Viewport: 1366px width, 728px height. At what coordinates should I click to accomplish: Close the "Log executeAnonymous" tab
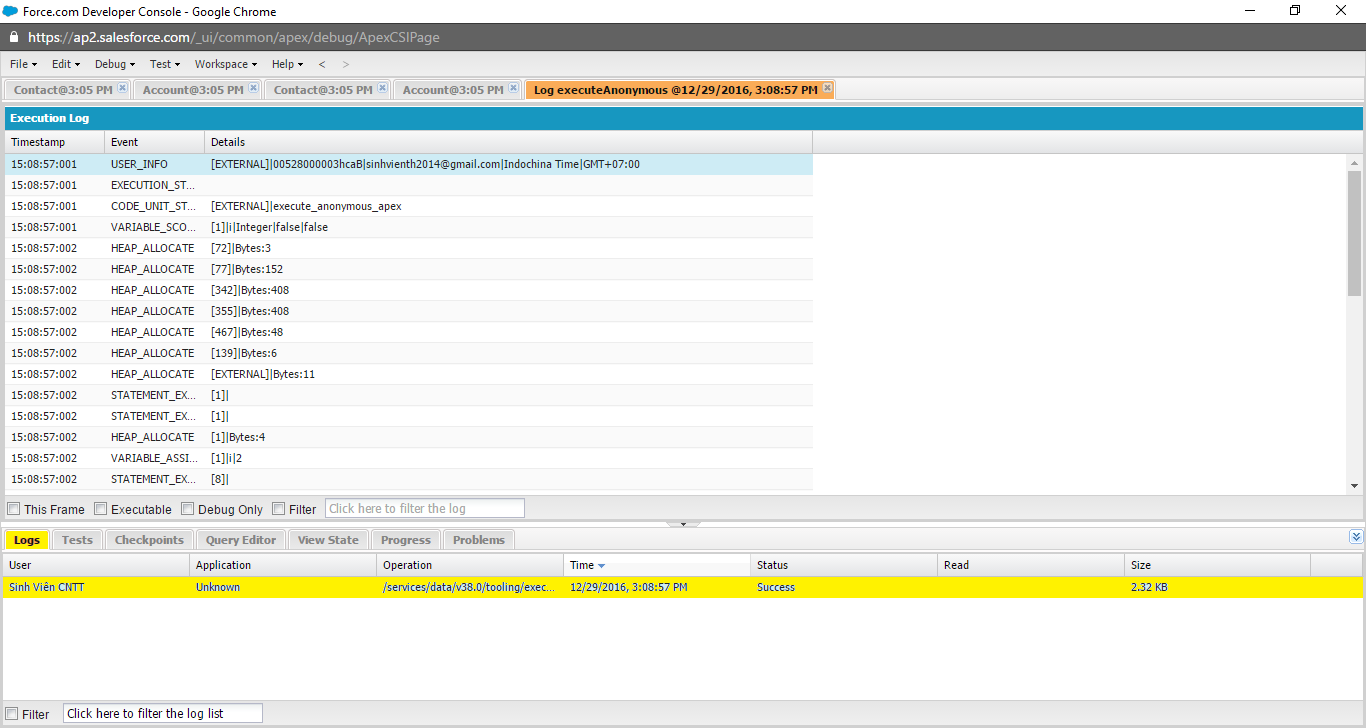tap(825, 88)
